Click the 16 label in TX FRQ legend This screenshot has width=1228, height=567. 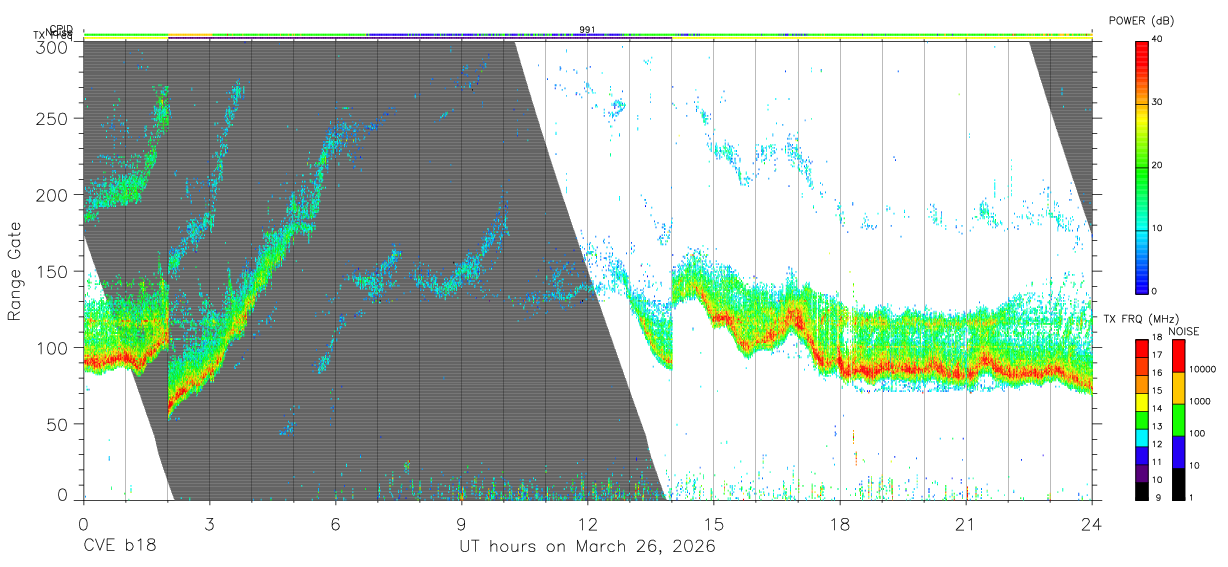pos(1158,372)
